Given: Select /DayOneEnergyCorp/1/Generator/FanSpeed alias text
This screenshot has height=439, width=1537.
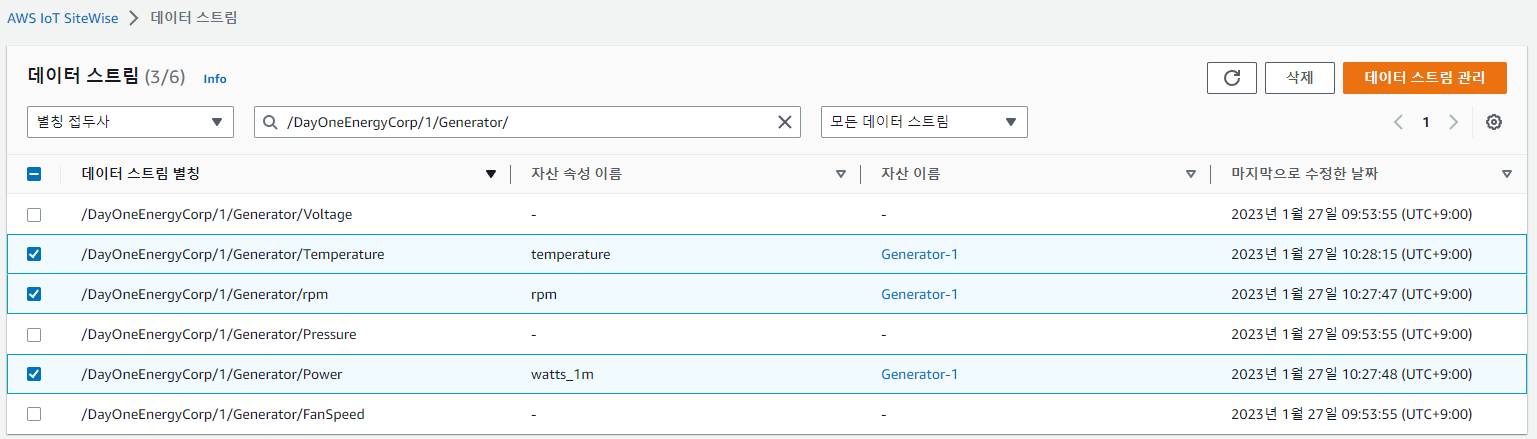Looking at the screenshot, I should coord(223,414).
